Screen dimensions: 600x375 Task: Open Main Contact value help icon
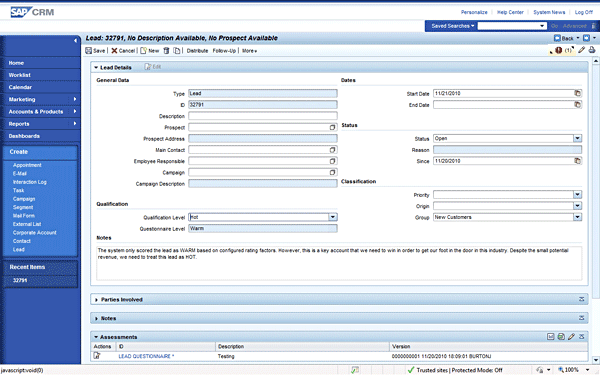tap(333, 150)
